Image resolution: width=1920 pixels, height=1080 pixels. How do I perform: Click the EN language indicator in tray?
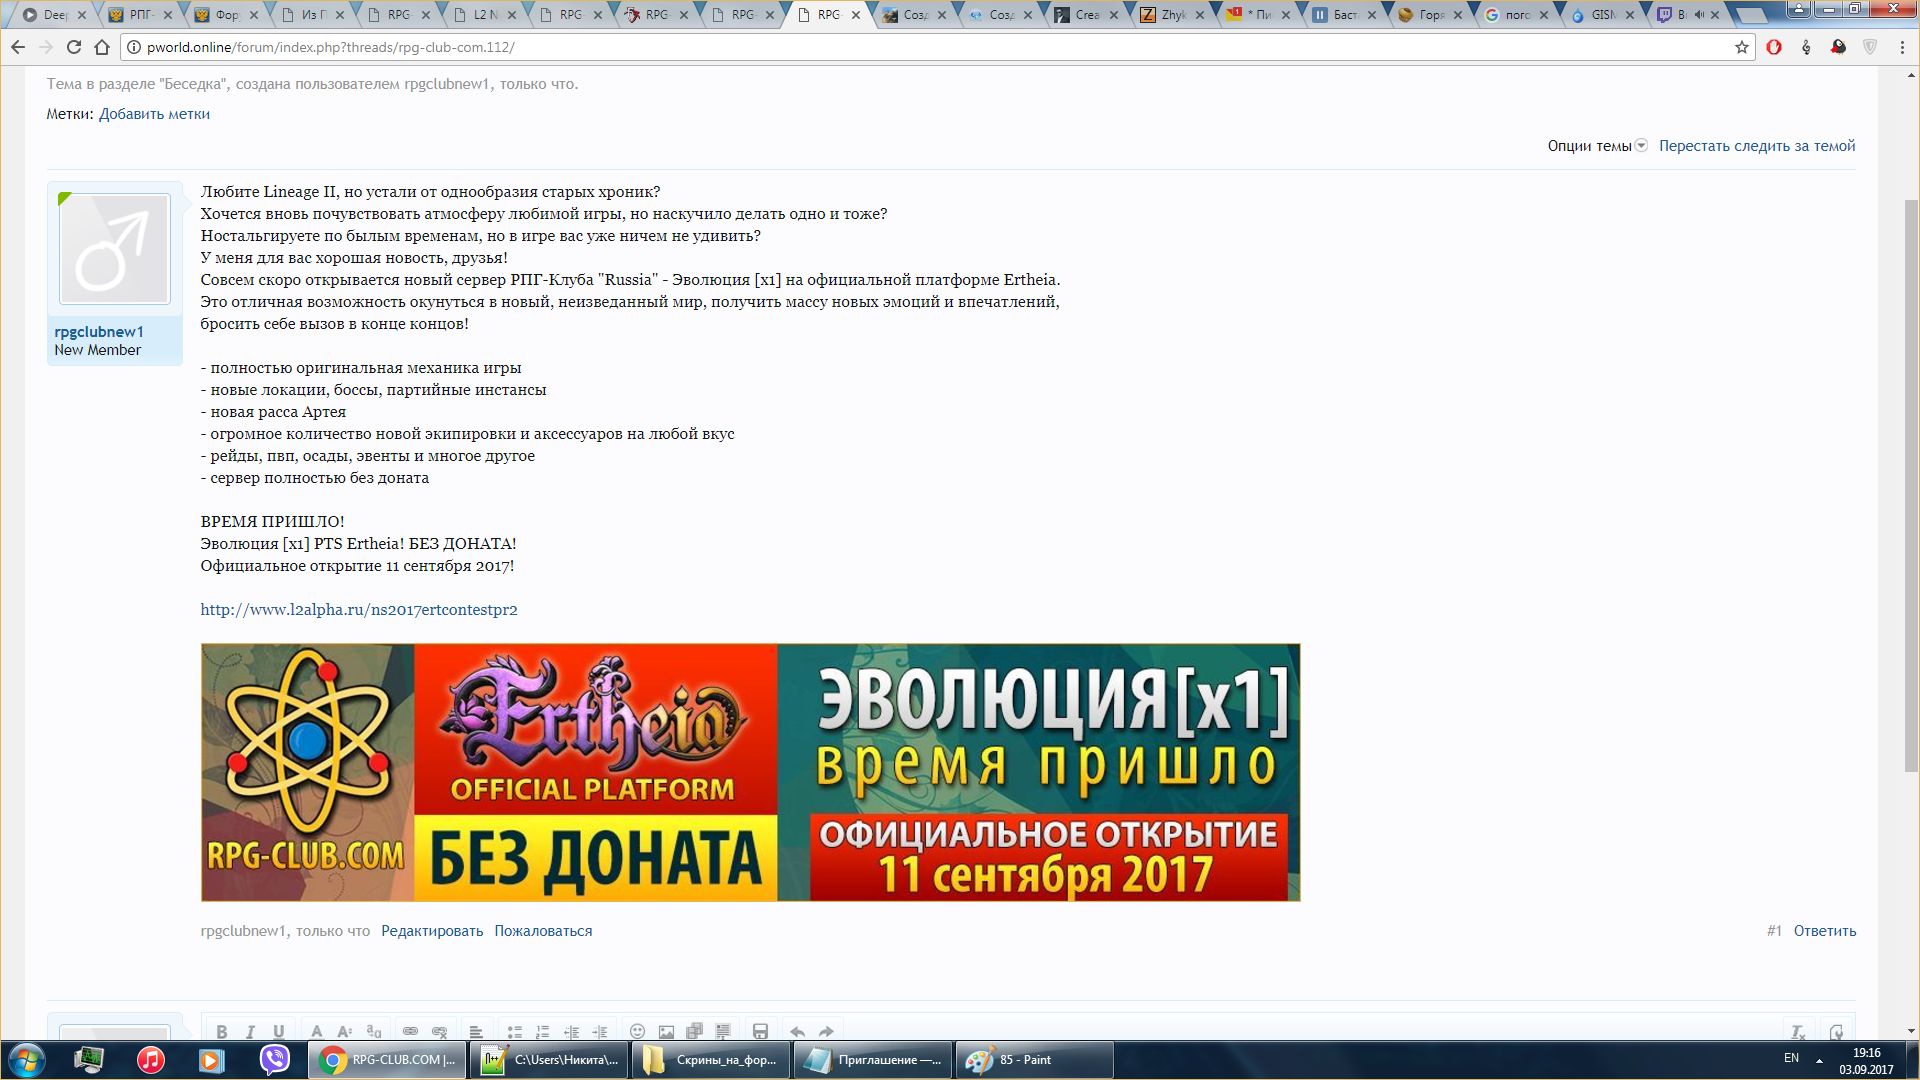pos(1791,1058)
